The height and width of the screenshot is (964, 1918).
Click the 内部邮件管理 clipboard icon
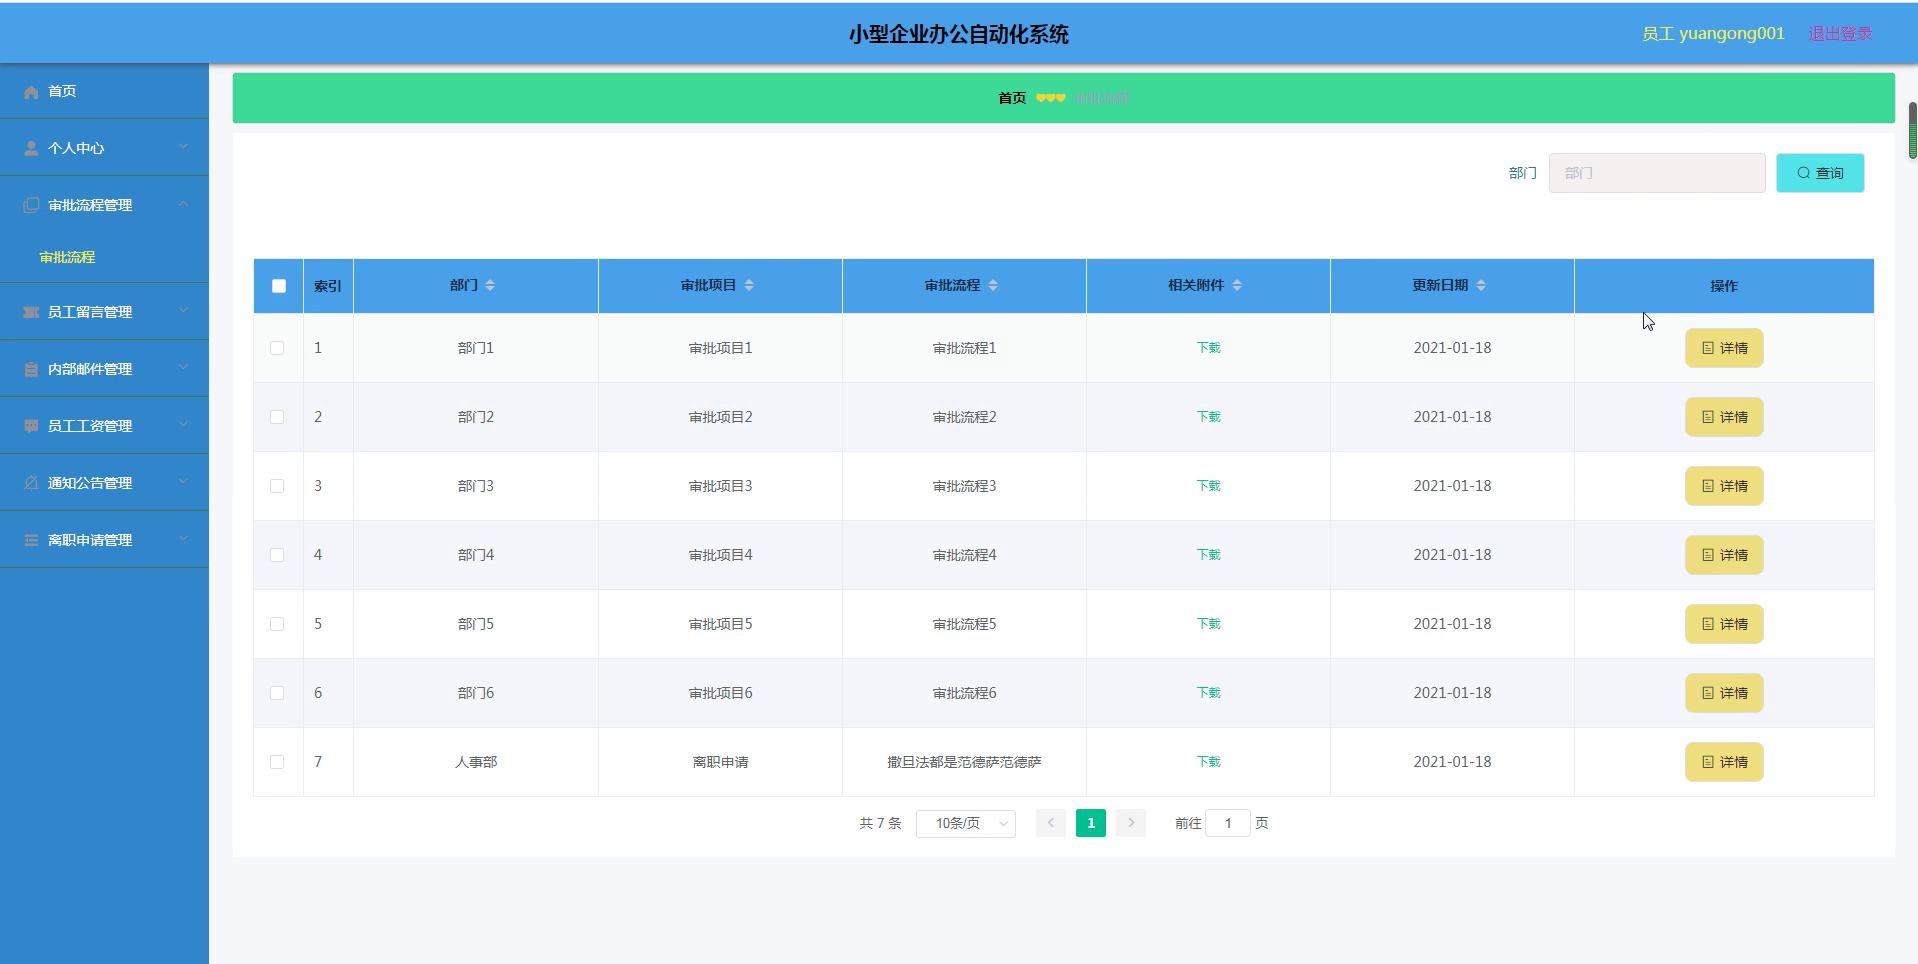pos(31,369)
